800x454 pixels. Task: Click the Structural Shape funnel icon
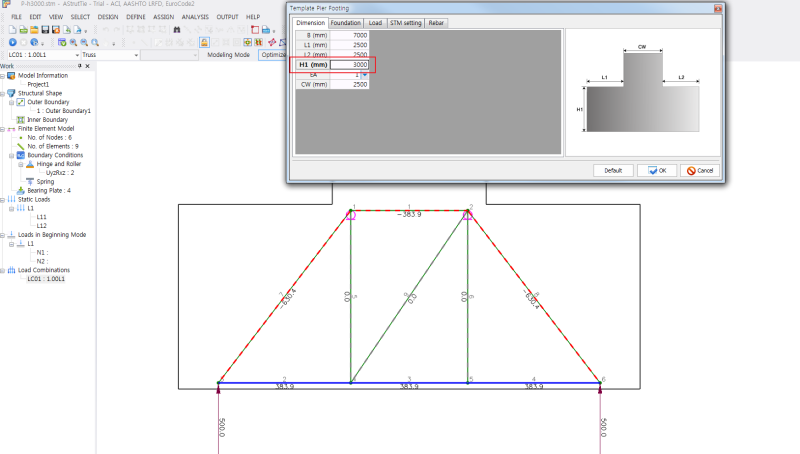pos(11,93)
